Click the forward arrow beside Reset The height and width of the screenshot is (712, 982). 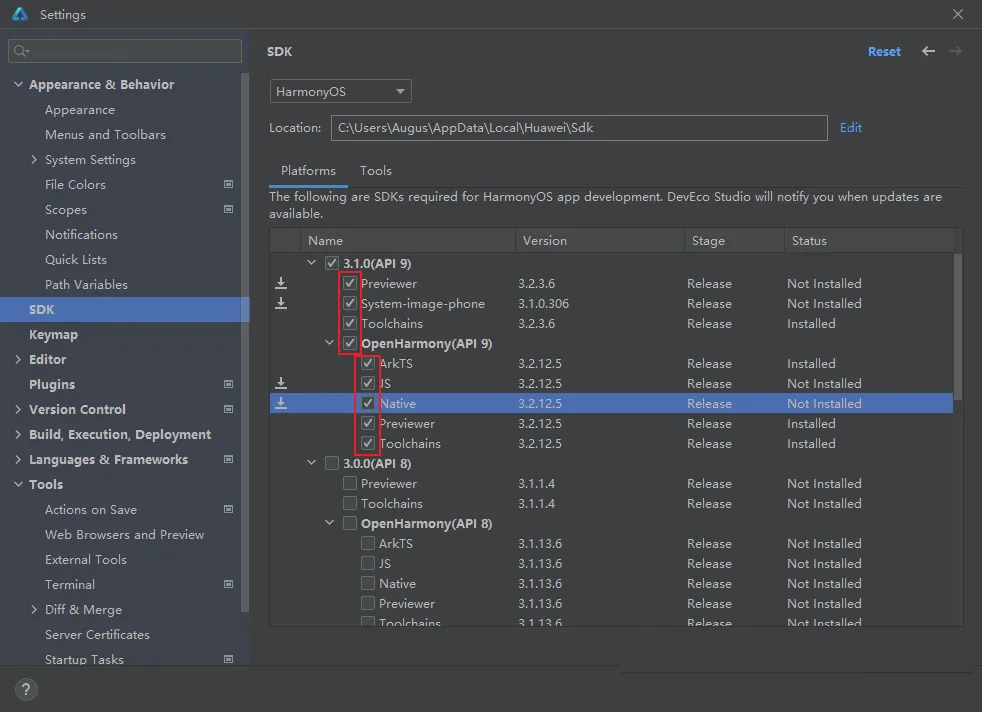955,51
